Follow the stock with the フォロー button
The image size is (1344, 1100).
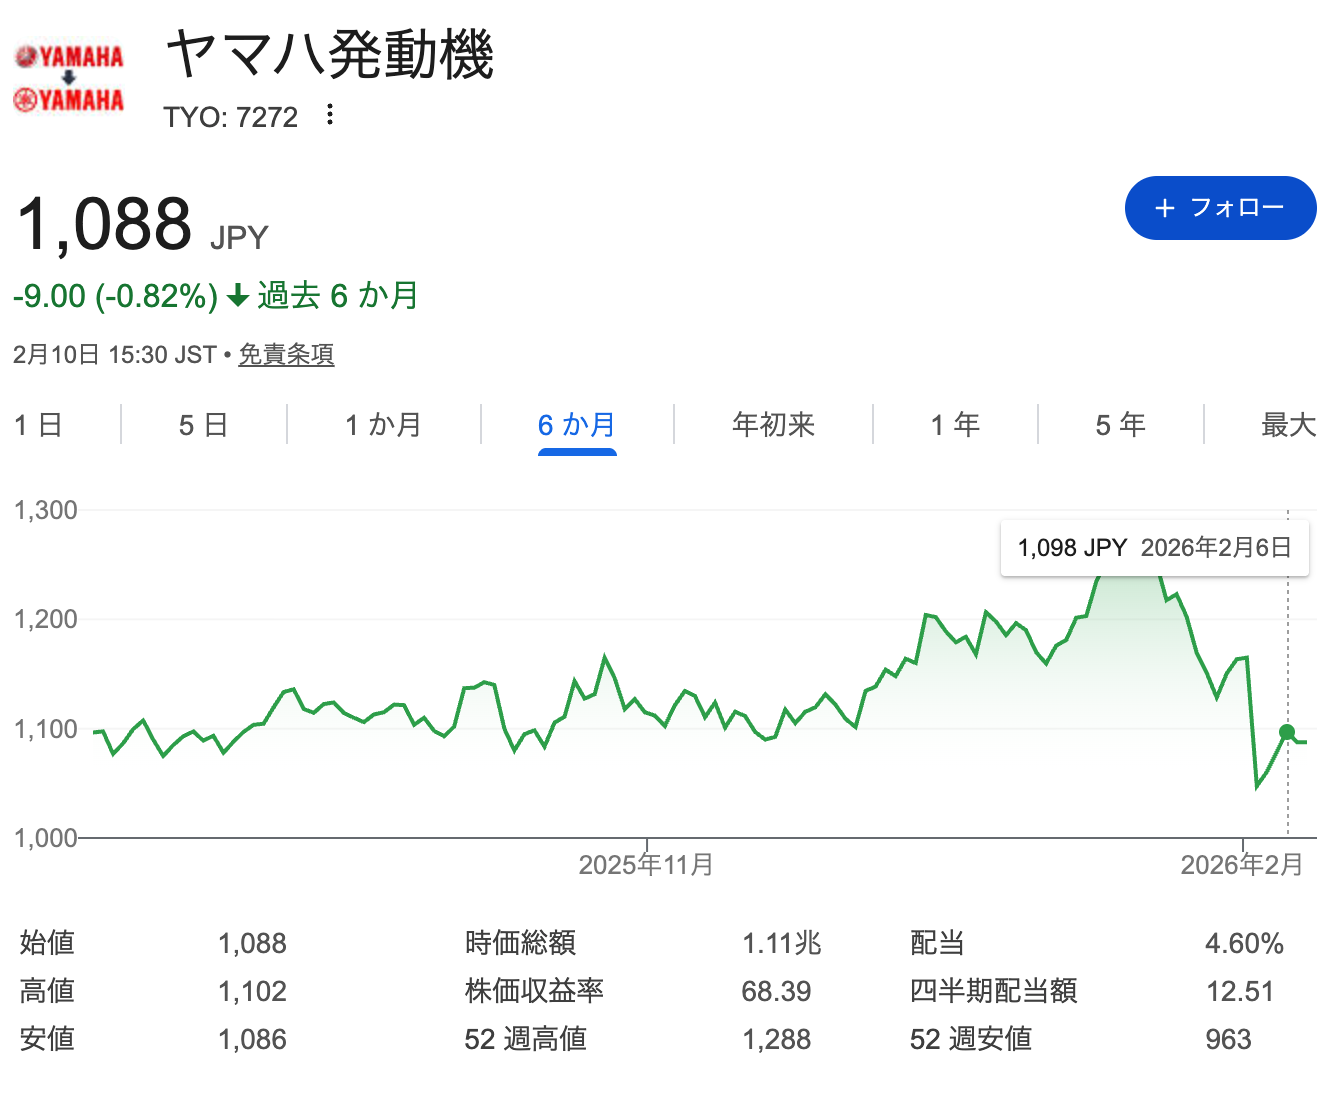tap(1220, 208)
